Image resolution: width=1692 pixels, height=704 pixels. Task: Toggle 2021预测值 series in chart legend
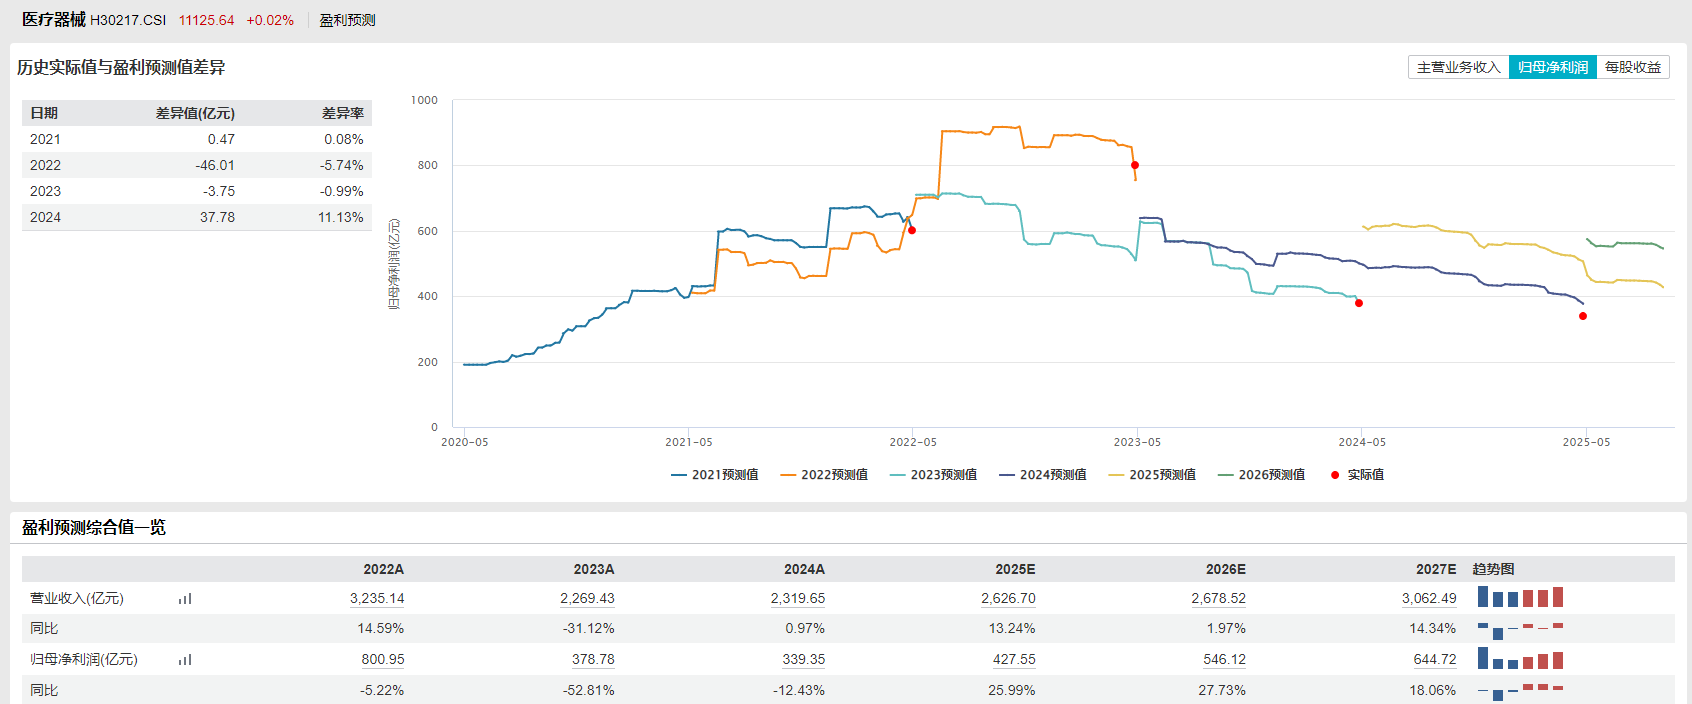coord(715,475)
